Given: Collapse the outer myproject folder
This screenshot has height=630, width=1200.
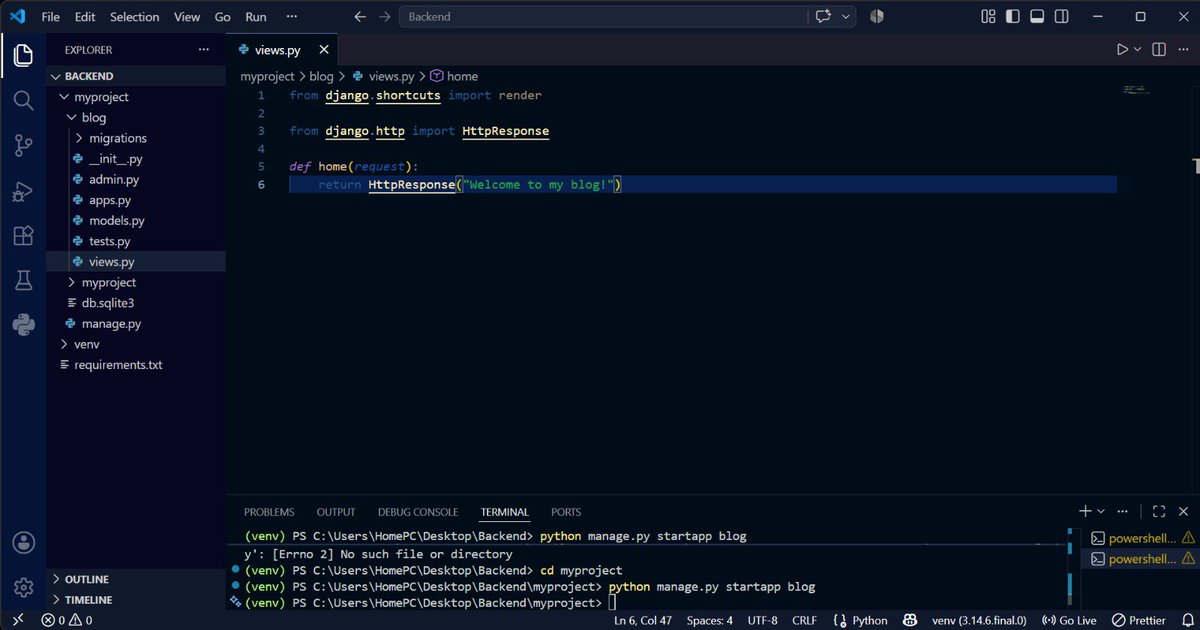Looking at the screenshot, I should pyautogui.click(x=136, y=97).
